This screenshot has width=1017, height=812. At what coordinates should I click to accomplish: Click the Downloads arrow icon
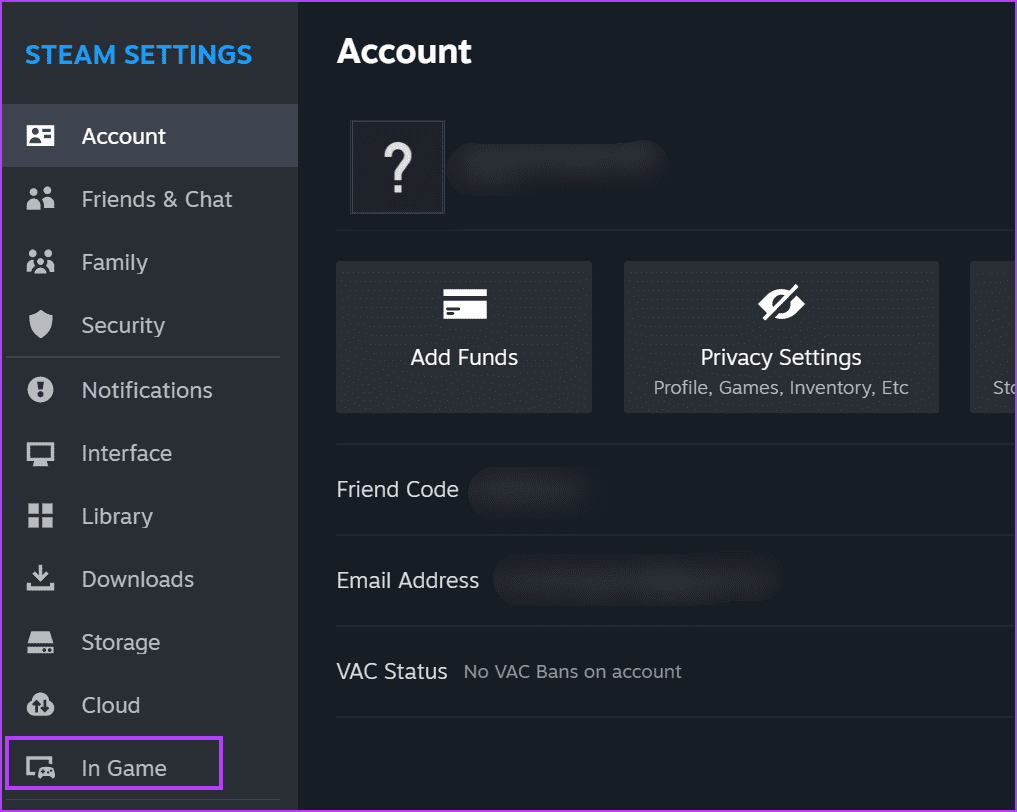(x=40, y=578)
